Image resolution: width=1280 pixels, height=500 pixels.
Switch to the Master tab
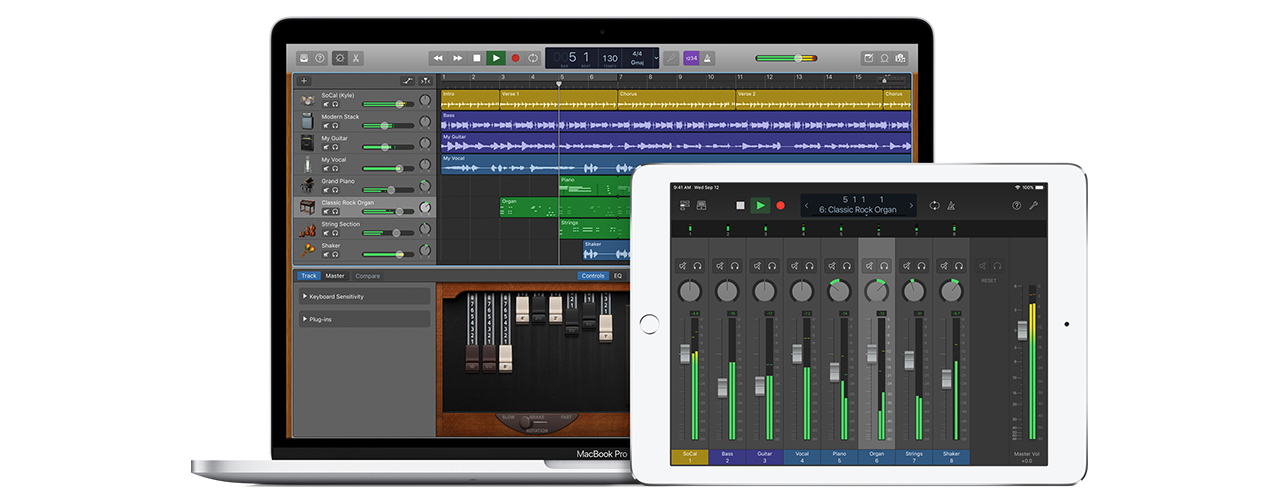click(x=335, y=276)
